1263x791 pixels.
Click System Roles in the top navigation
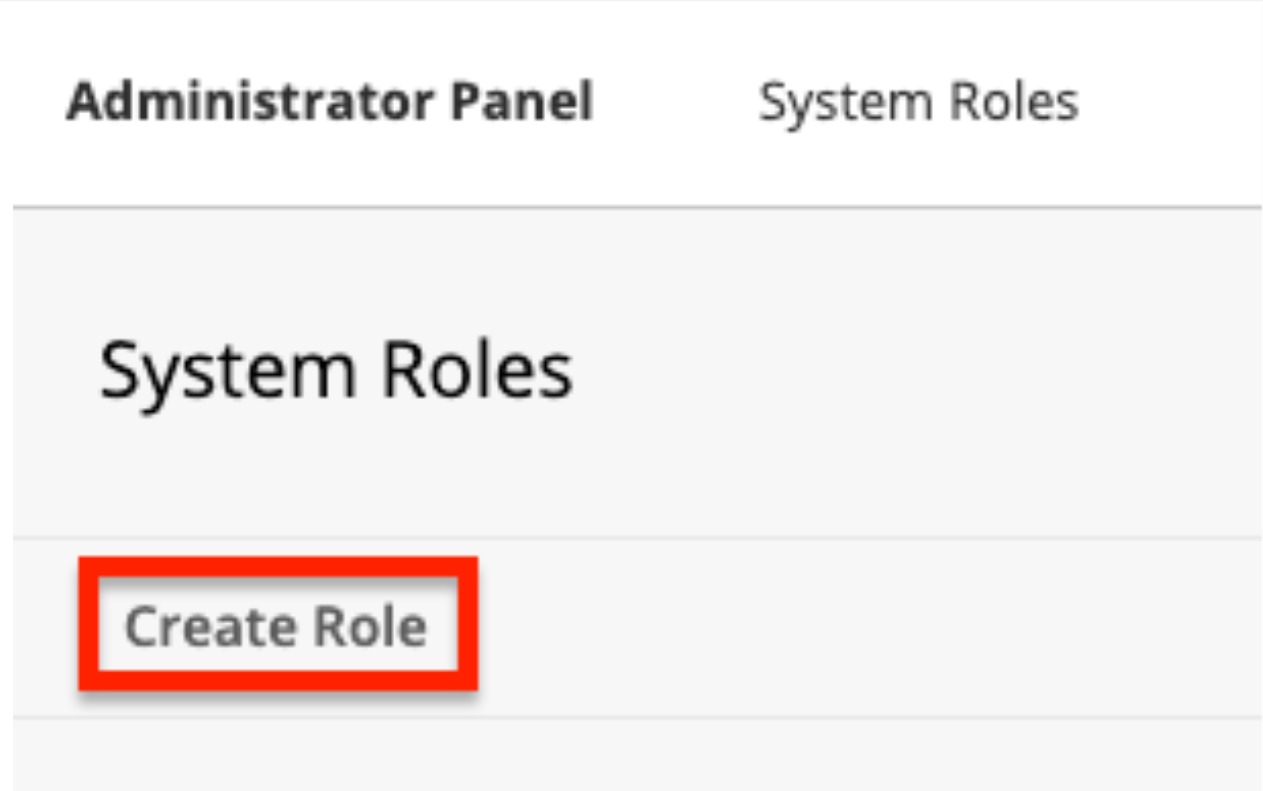tap(918, 102)
